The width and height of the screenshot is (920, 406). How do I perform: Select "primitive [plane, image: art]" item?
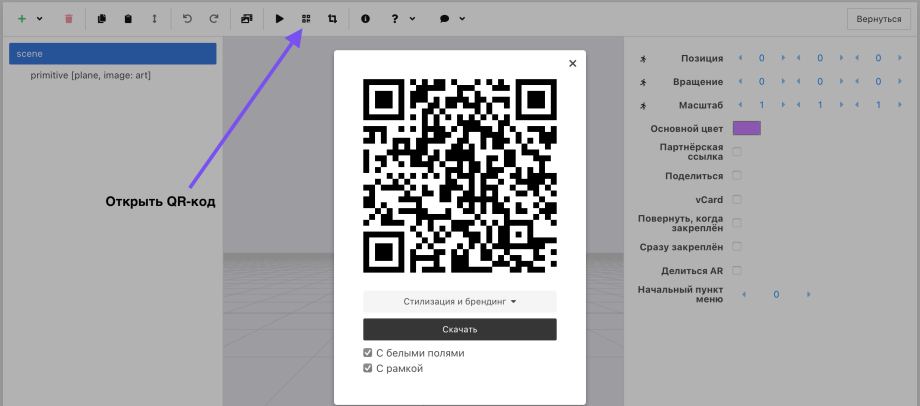(91, 75)
